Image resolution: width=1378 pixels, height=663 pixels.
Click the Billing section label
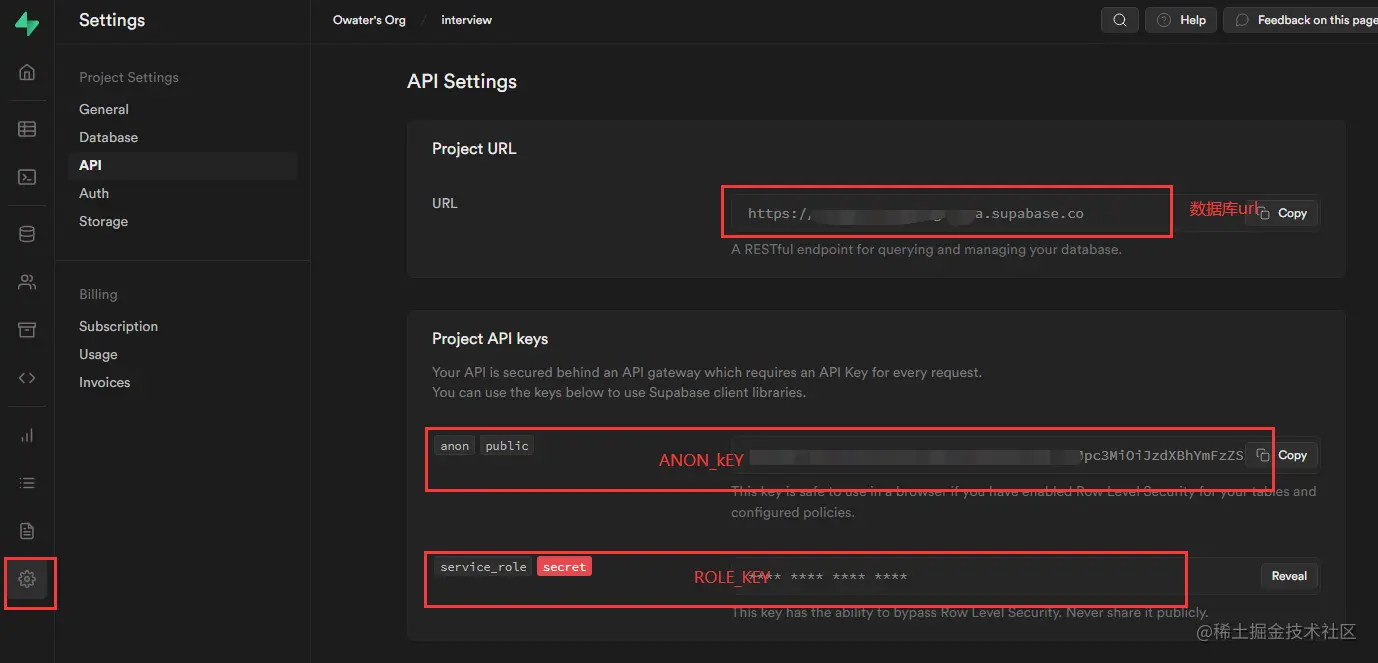tap(98, 294)
